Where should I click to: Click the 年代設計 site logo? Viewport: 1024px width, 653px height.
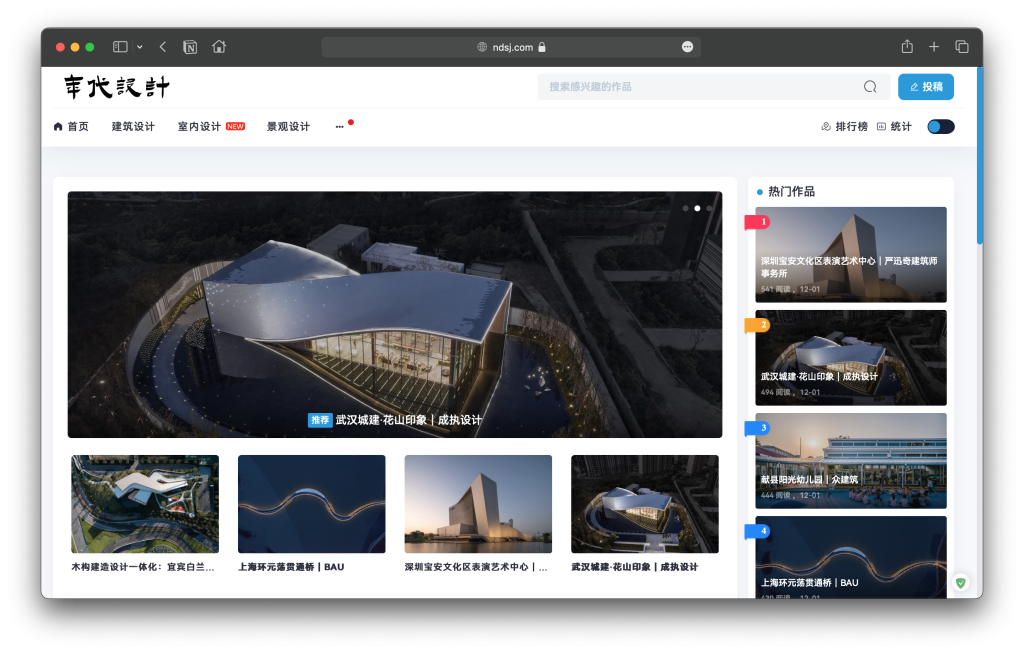(117, 87)
